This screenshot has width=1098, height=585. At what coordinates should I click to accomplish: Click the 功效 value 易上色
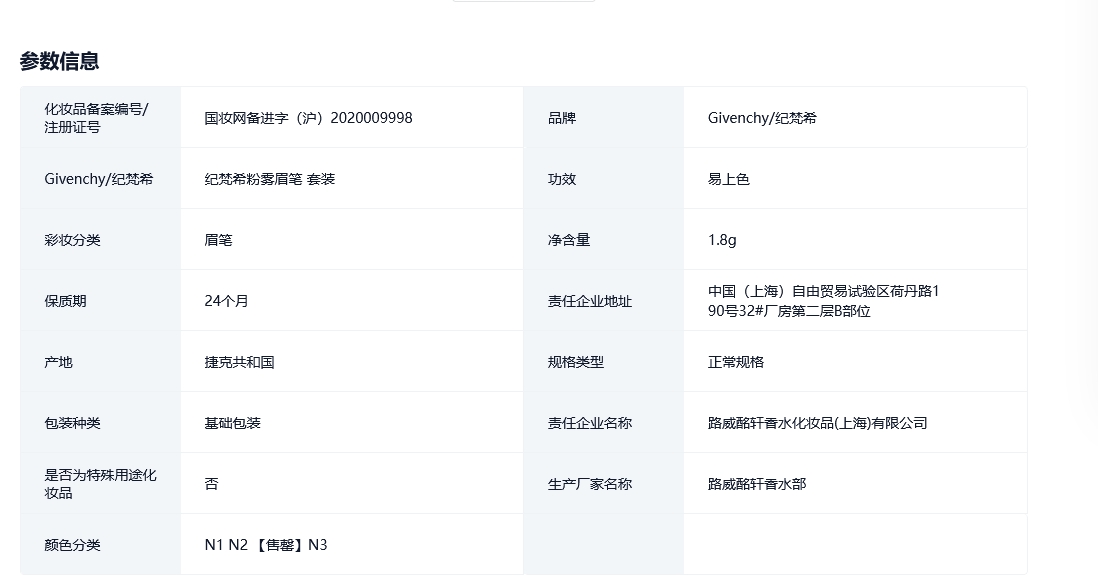tap(729, 179)
